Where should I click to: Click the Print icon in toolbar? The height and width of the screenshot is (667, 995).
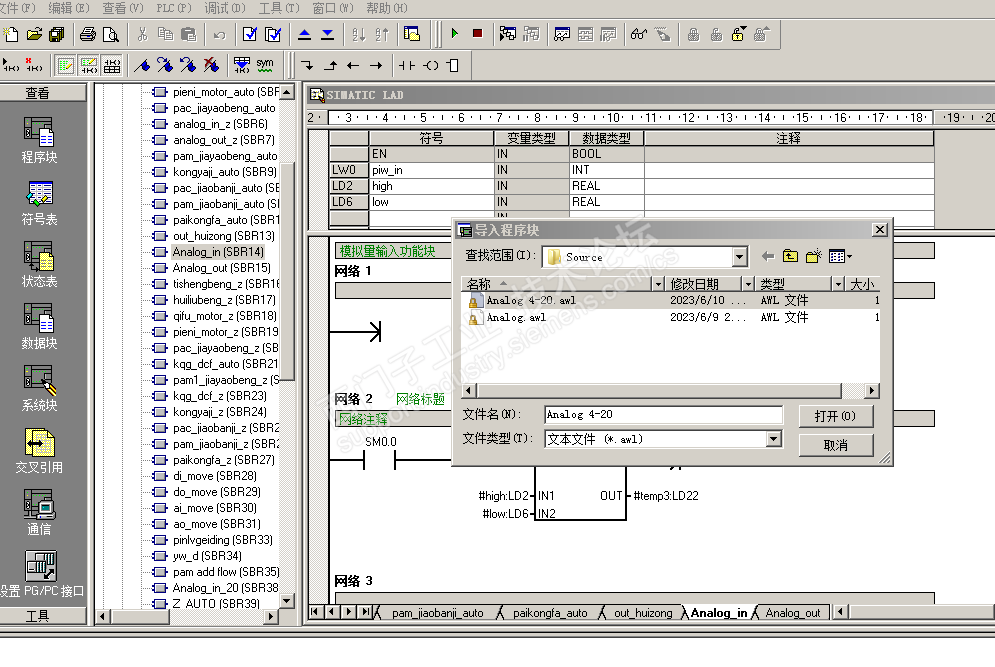[x=88, y=34]
